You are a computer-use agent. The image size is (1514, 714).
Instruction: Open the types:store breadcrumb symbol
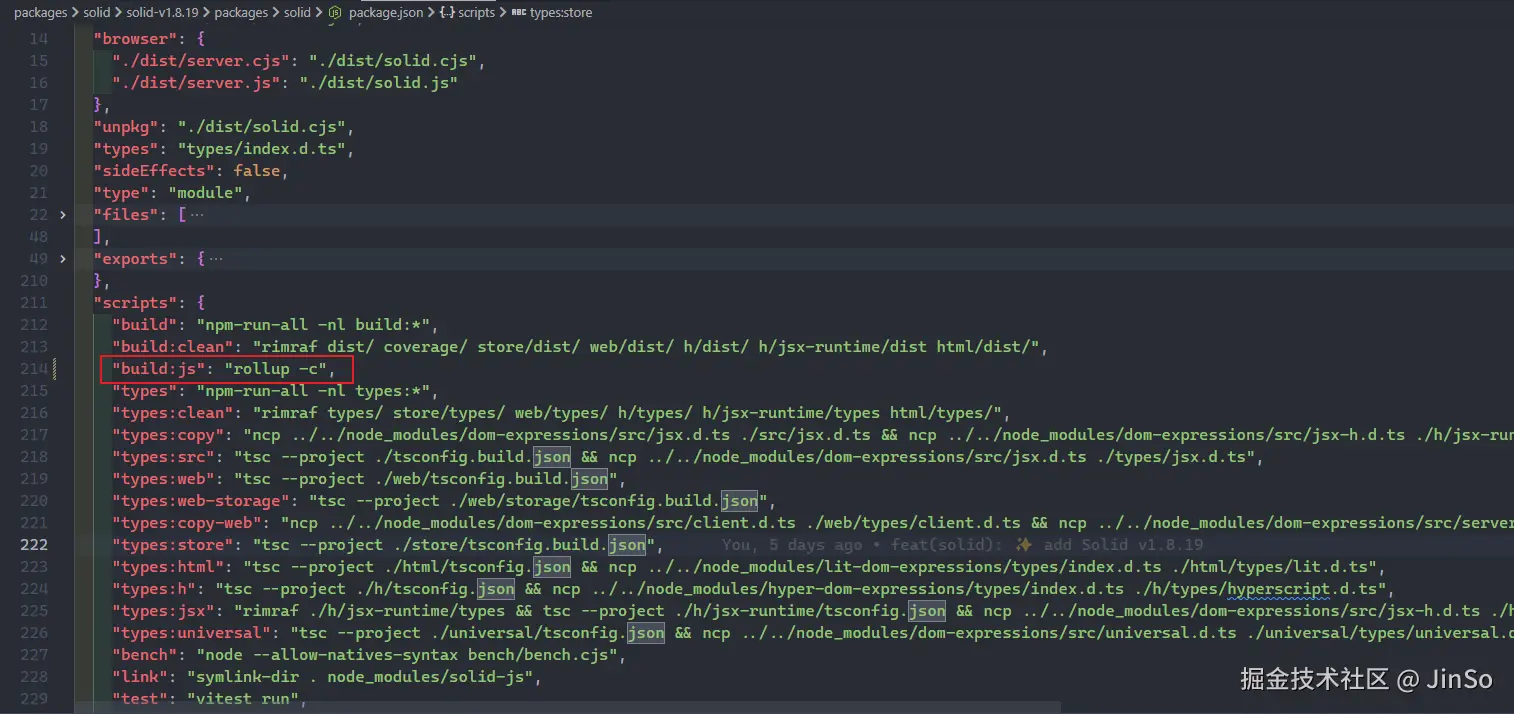point(561,13)
